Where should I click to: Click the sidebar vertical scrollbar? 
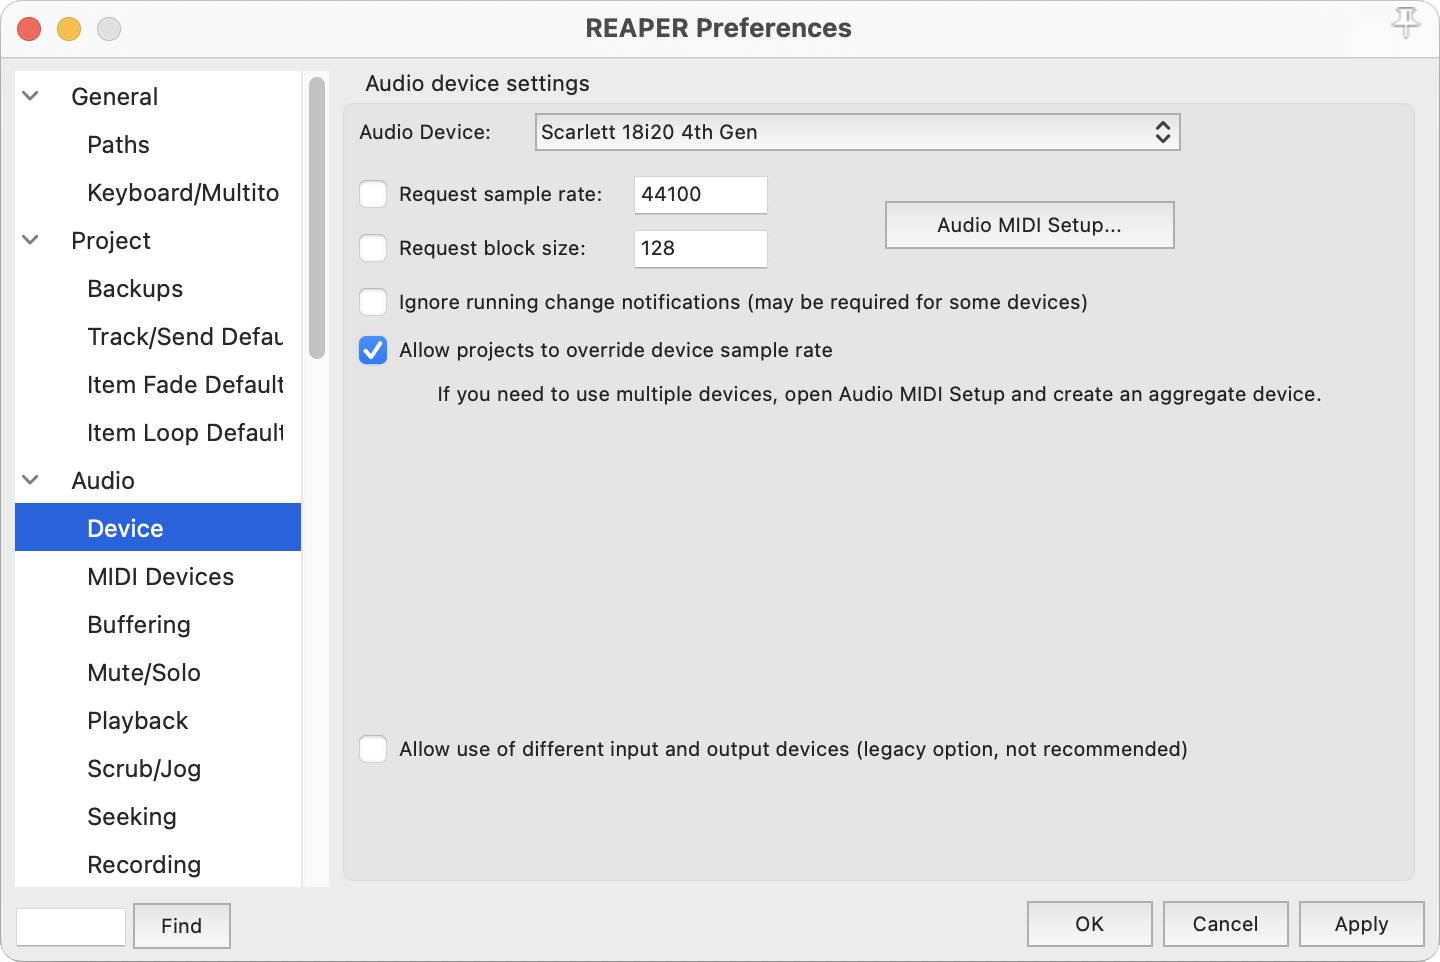[317, 218]
